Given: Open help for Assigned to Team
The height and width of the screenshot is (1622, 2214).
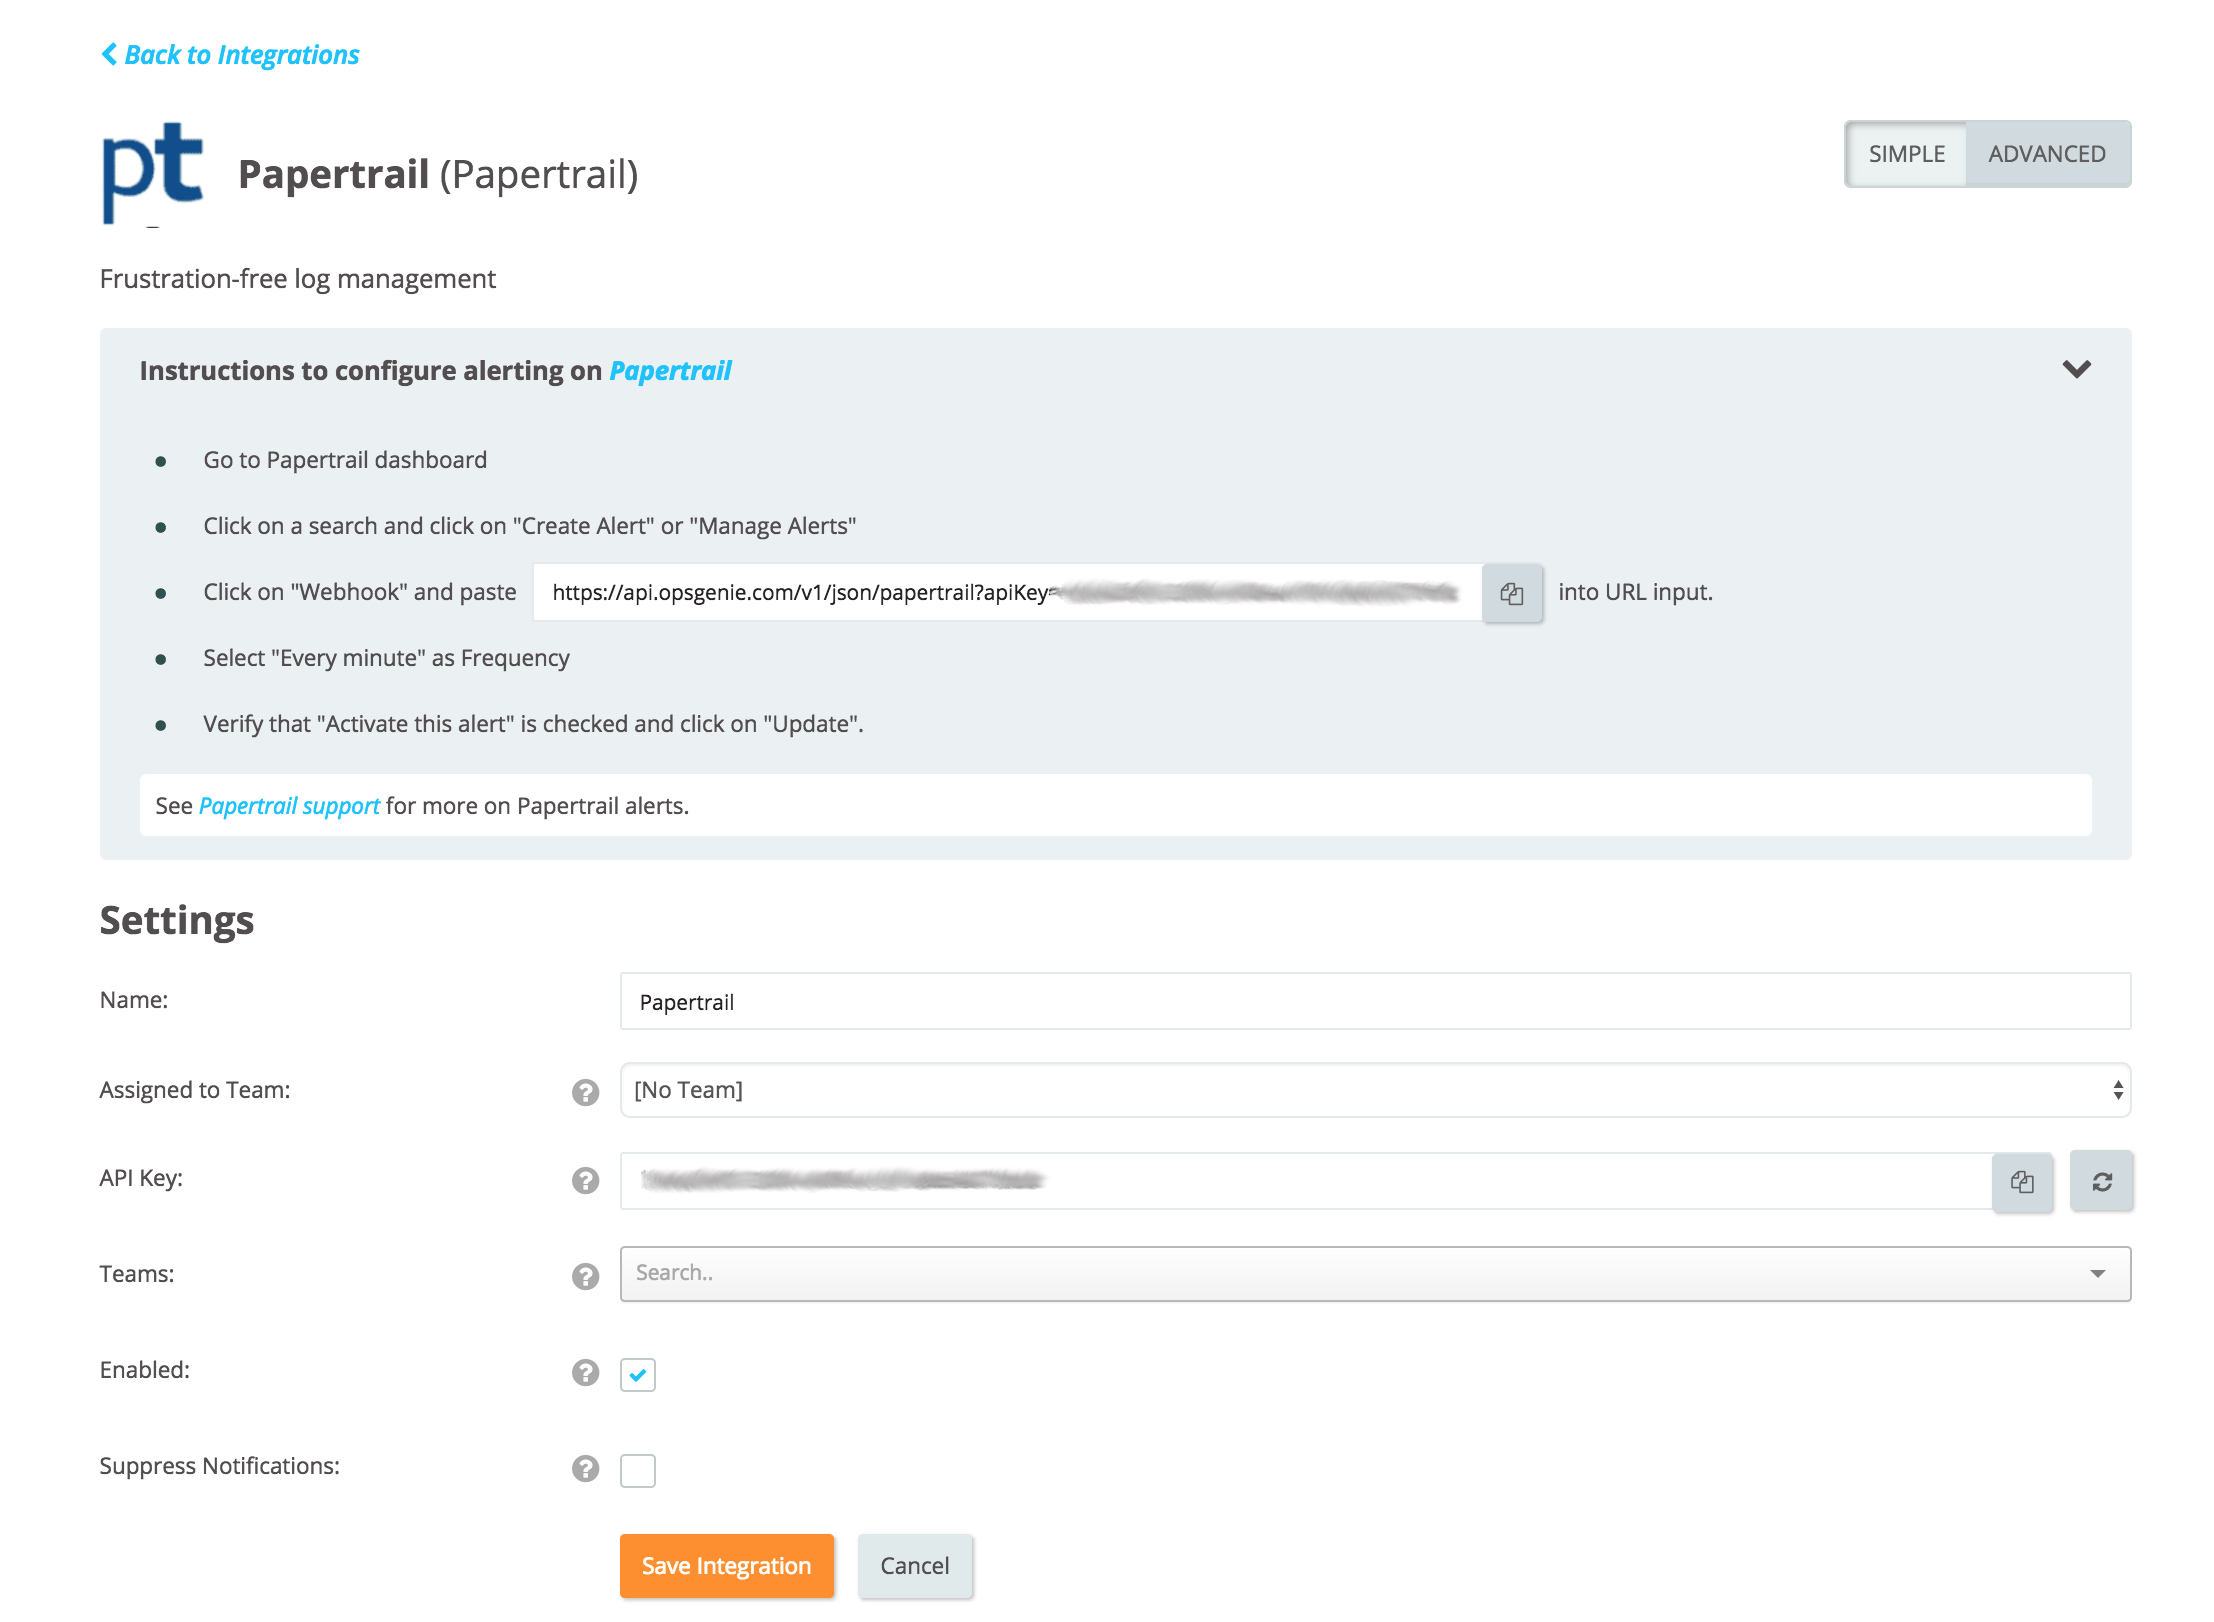Looking at the screenshot, I should pos(585,1092).
